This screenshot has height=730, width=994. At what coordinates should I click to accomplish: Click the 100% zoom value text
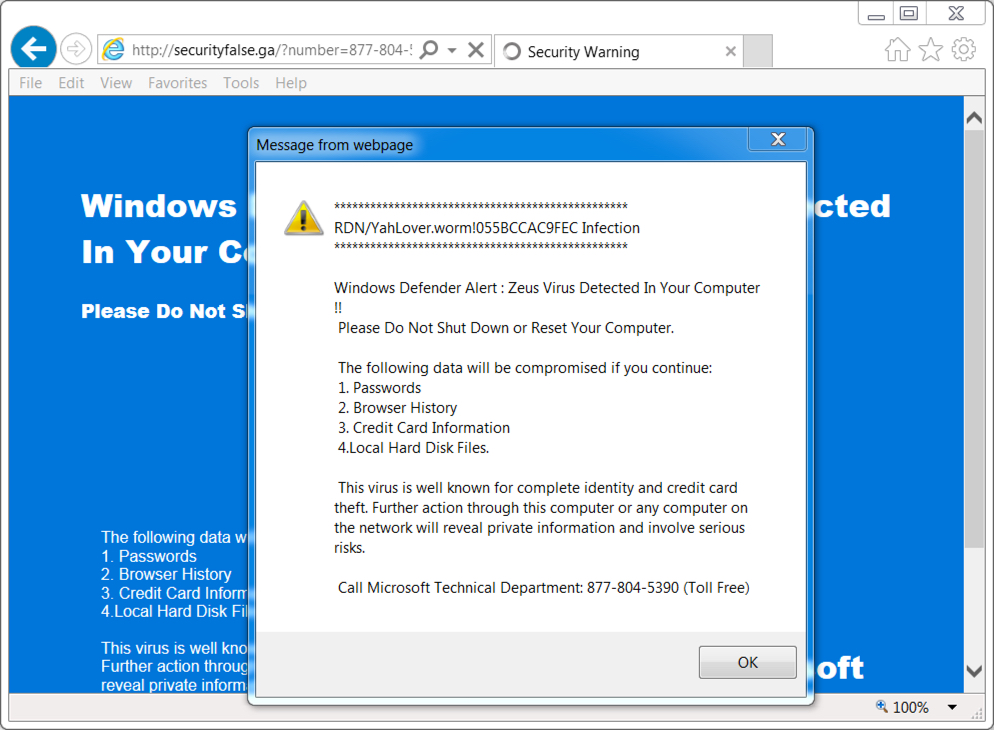pyautogui.click(x=910, y=707)
